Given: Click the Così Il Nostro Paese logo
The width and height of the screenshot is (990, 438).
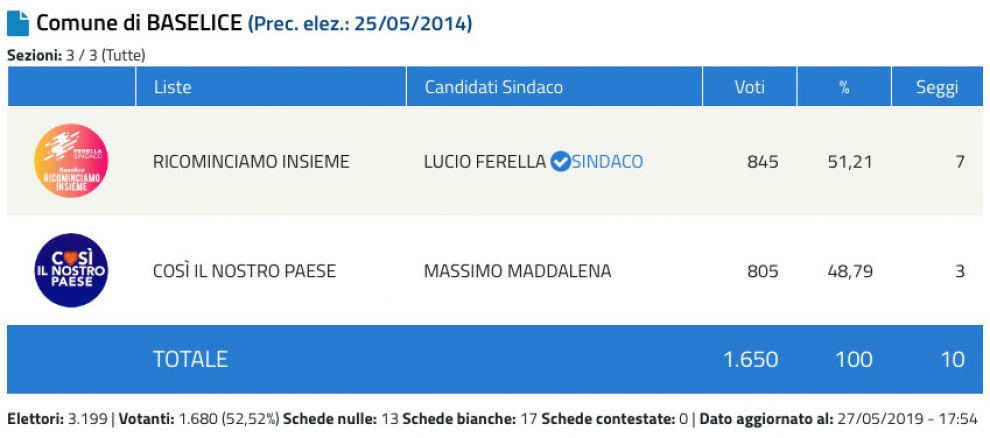Looking at the screenshot, I should (71, 270).
